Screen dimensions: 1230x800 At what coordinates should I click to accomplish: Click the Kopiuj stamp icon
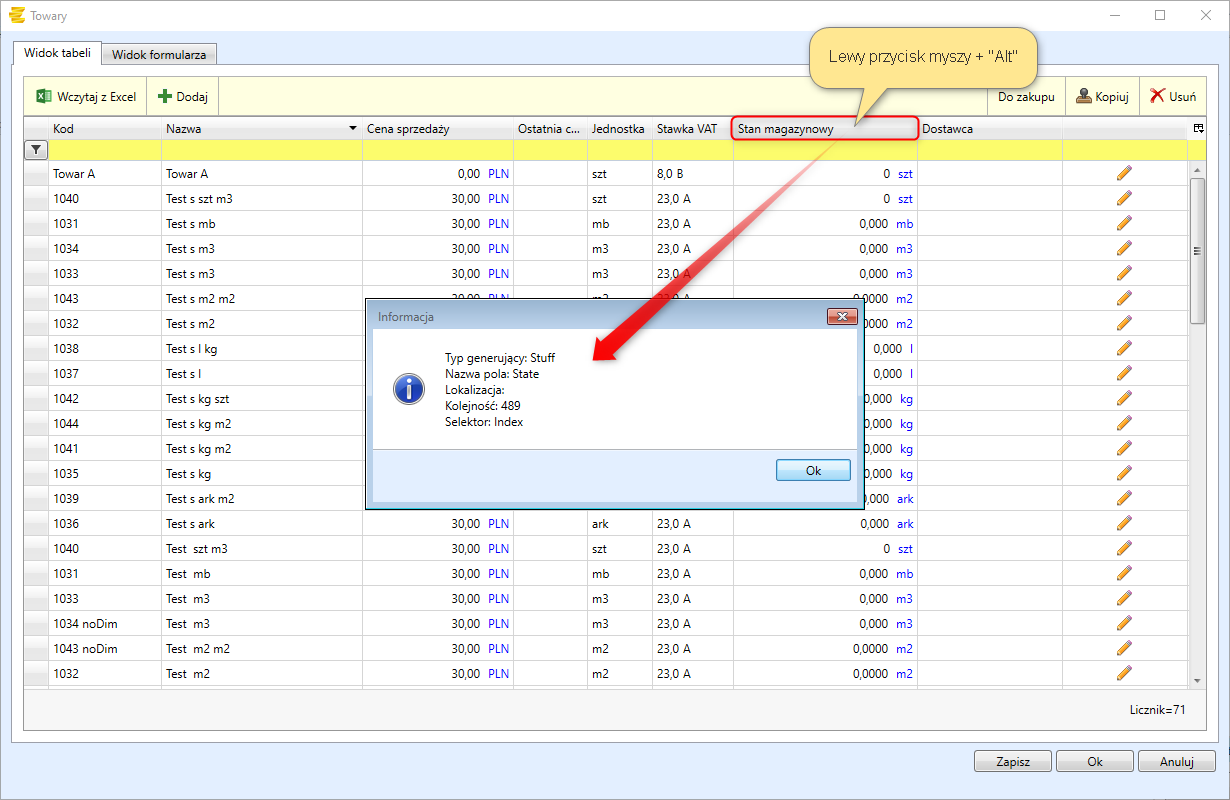pyautogui.click(x=1084, y=97)
